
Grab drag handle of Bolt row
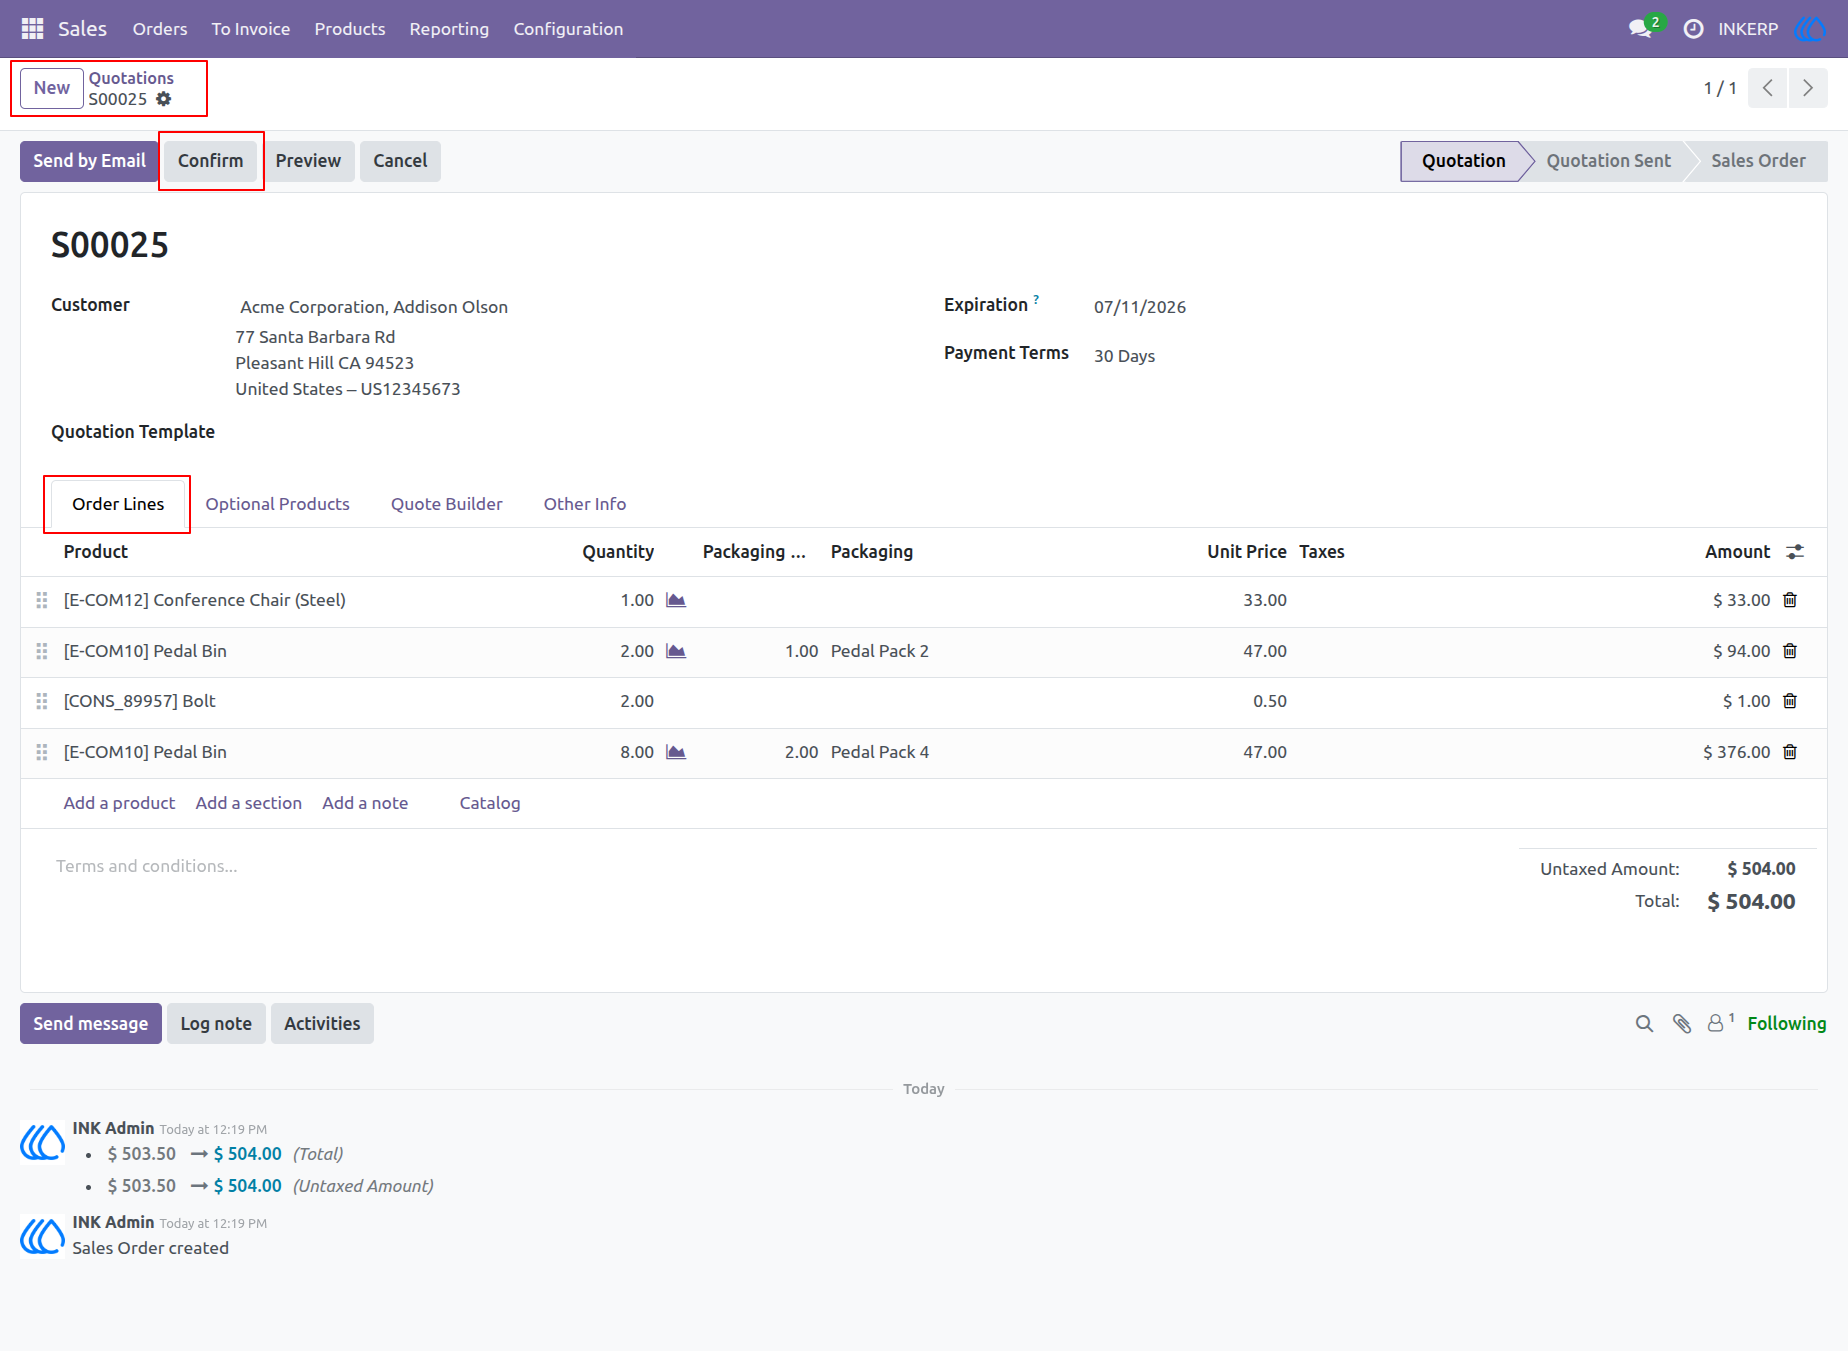pos(42,701)
